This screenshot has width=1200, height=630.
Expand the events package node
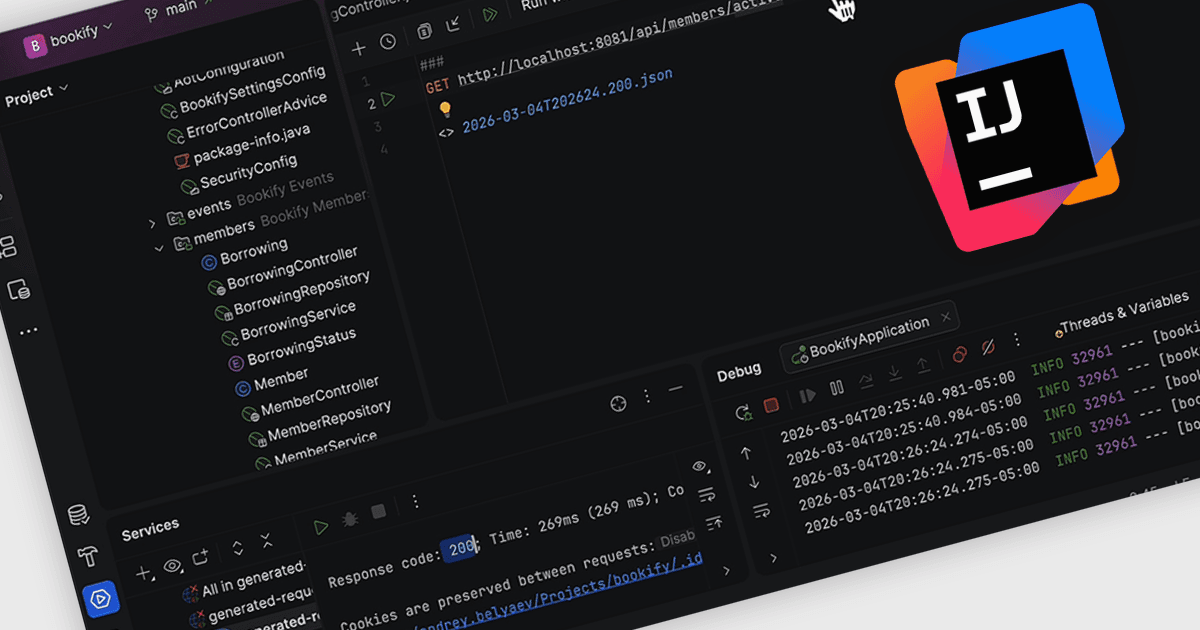coord(152,224)
